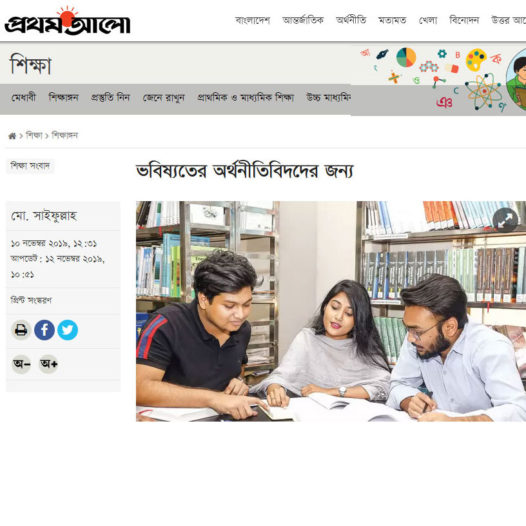Select the খেলা menu item
526x526 pixels.
[x=428, y=20]
